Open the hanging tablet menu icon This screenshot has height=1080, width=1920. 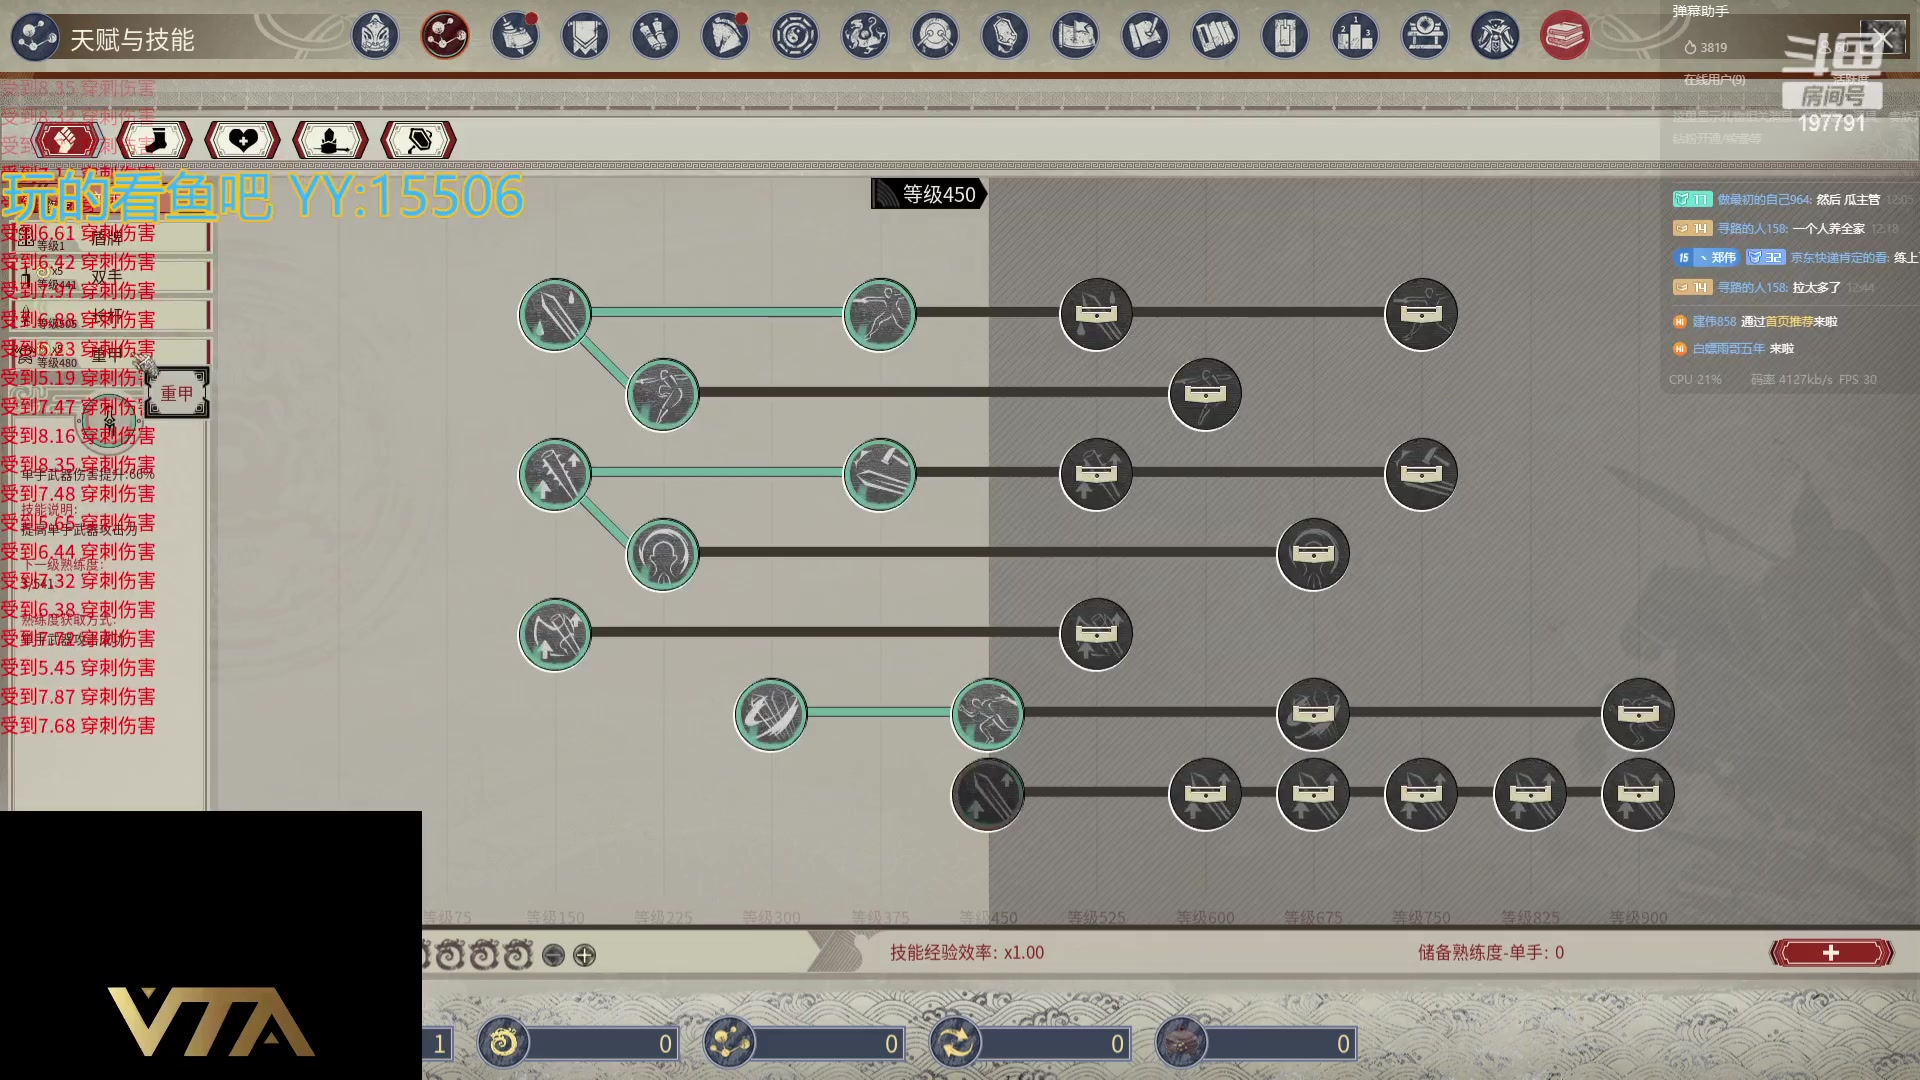pos(1285,37)
